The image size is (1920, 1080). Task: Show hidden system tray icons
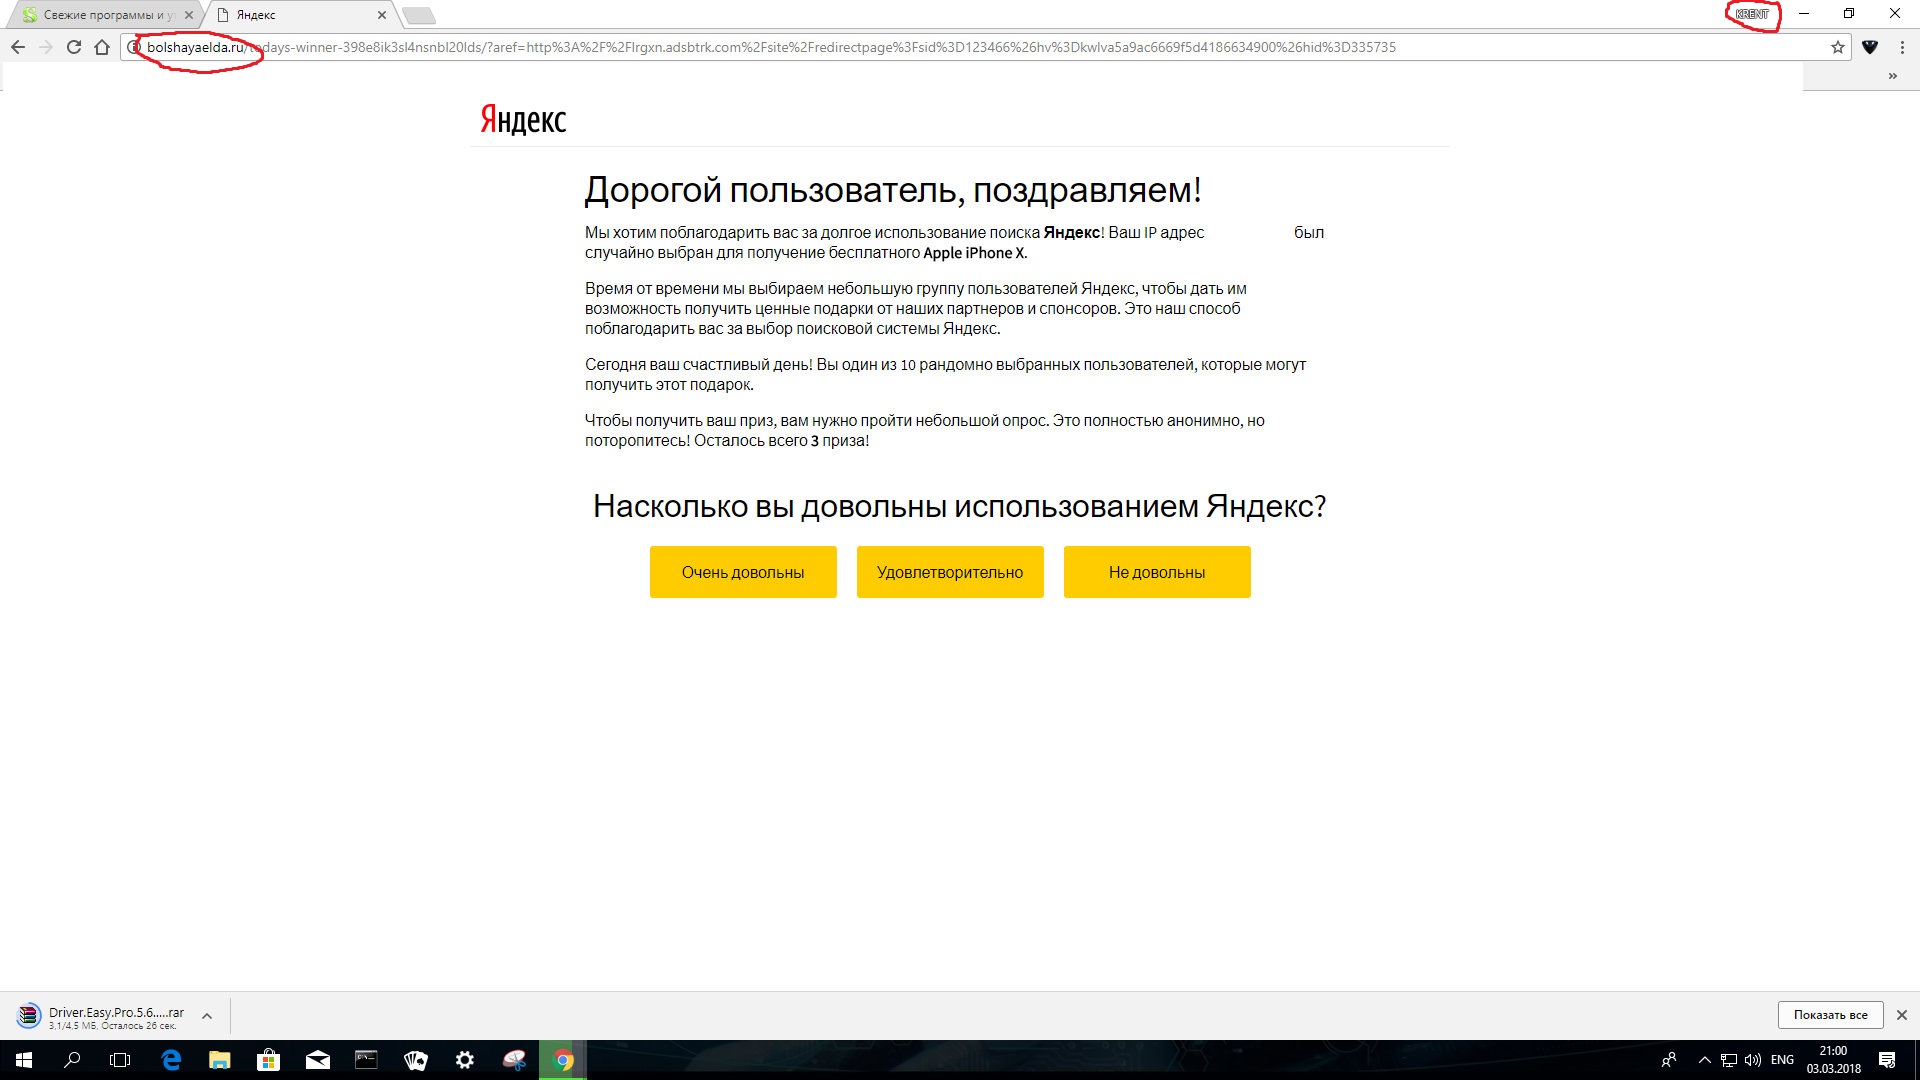[1705, 1060]
